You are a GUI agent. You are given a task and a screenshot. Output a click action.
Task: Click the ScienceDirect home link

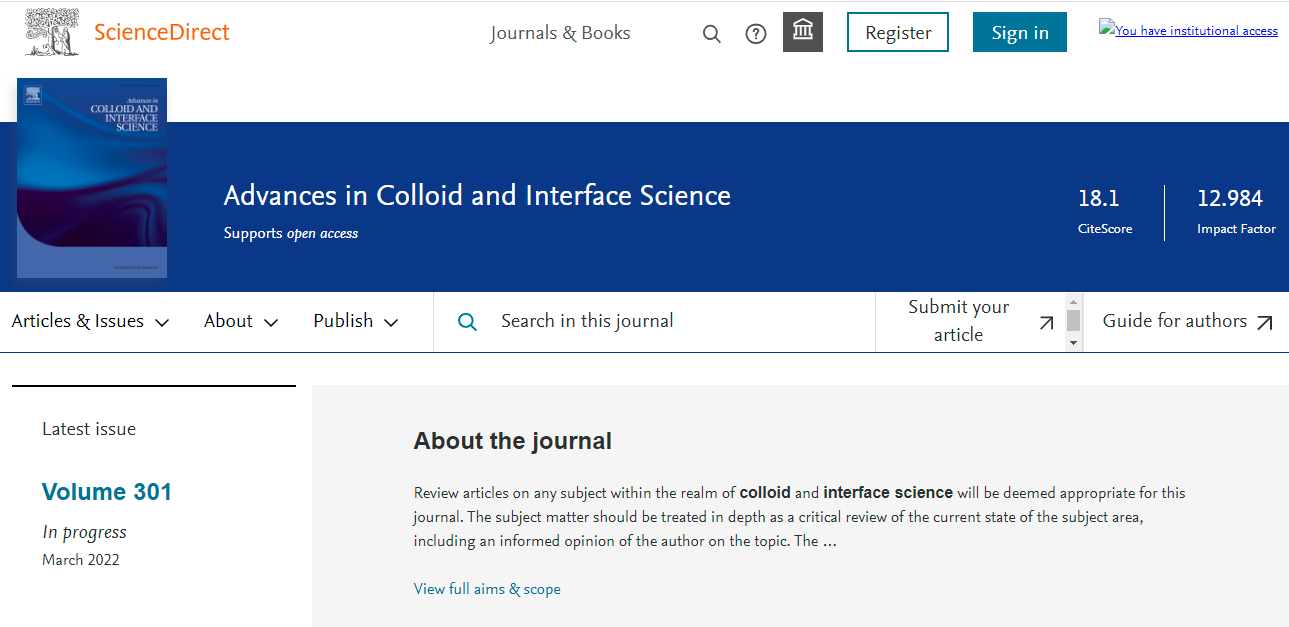coord(162,32)
